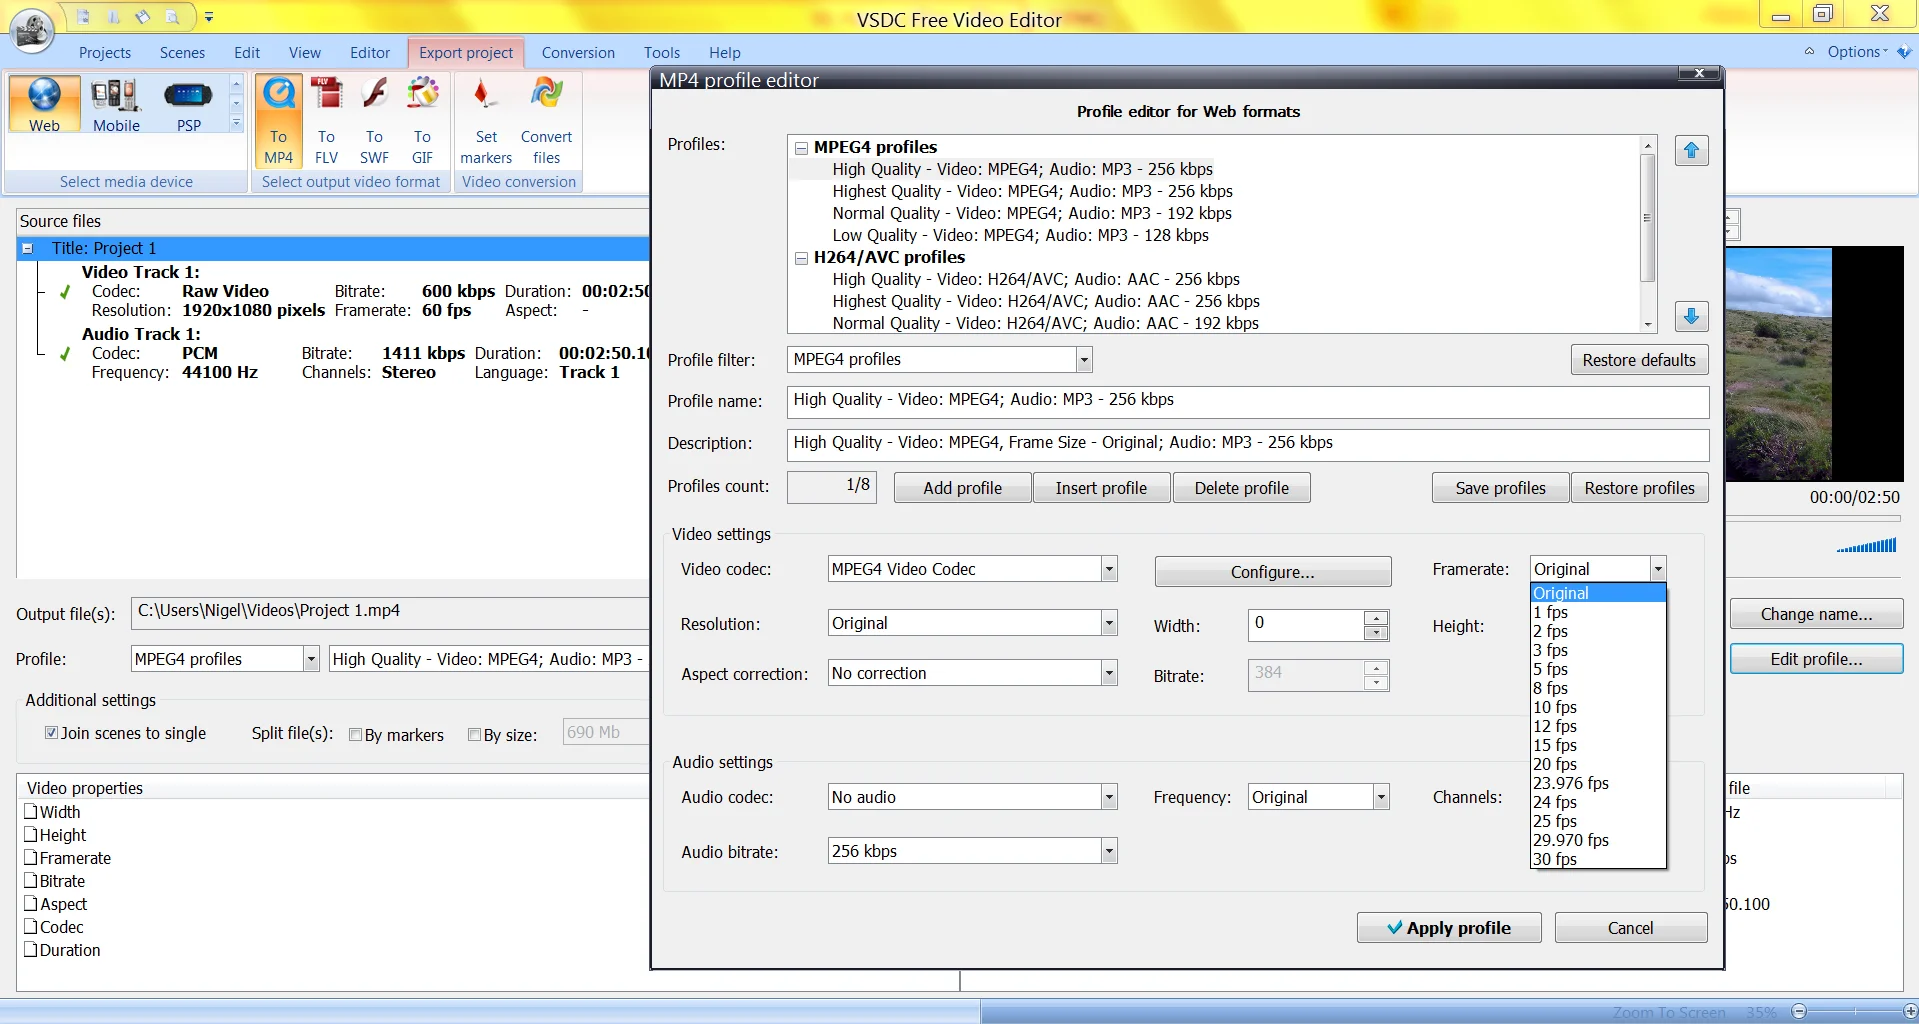The width and height of the screenshot is (1919, 1024).
Task: Select To SWF output format
Action: (374, 120)
